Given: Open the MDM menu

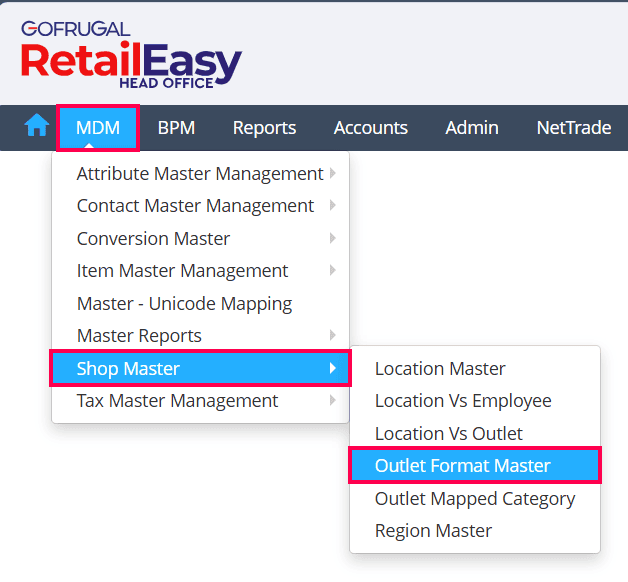Looking at the screenshot, I should point(98,128).
